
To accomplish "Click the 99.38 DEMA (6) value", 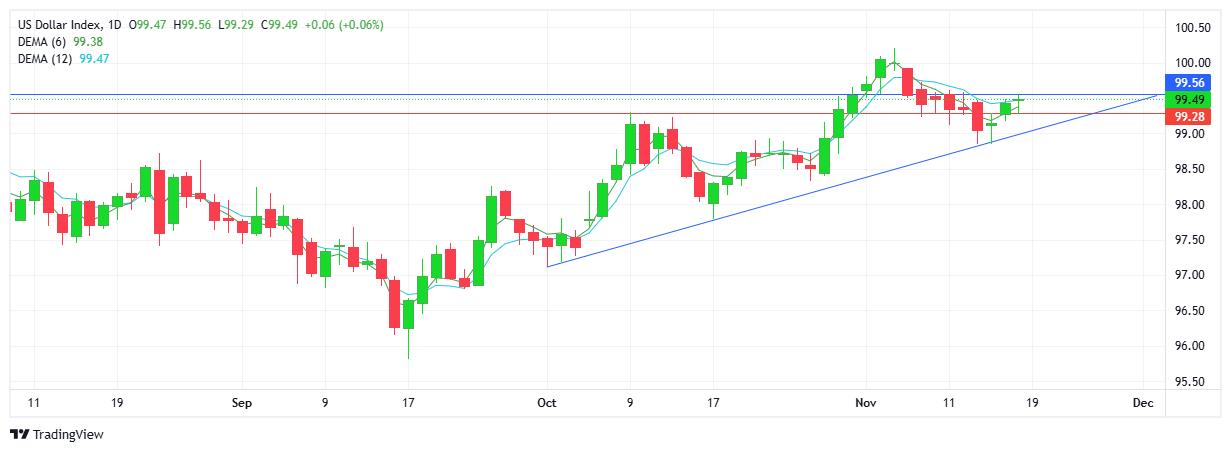I will coord(89,42).
